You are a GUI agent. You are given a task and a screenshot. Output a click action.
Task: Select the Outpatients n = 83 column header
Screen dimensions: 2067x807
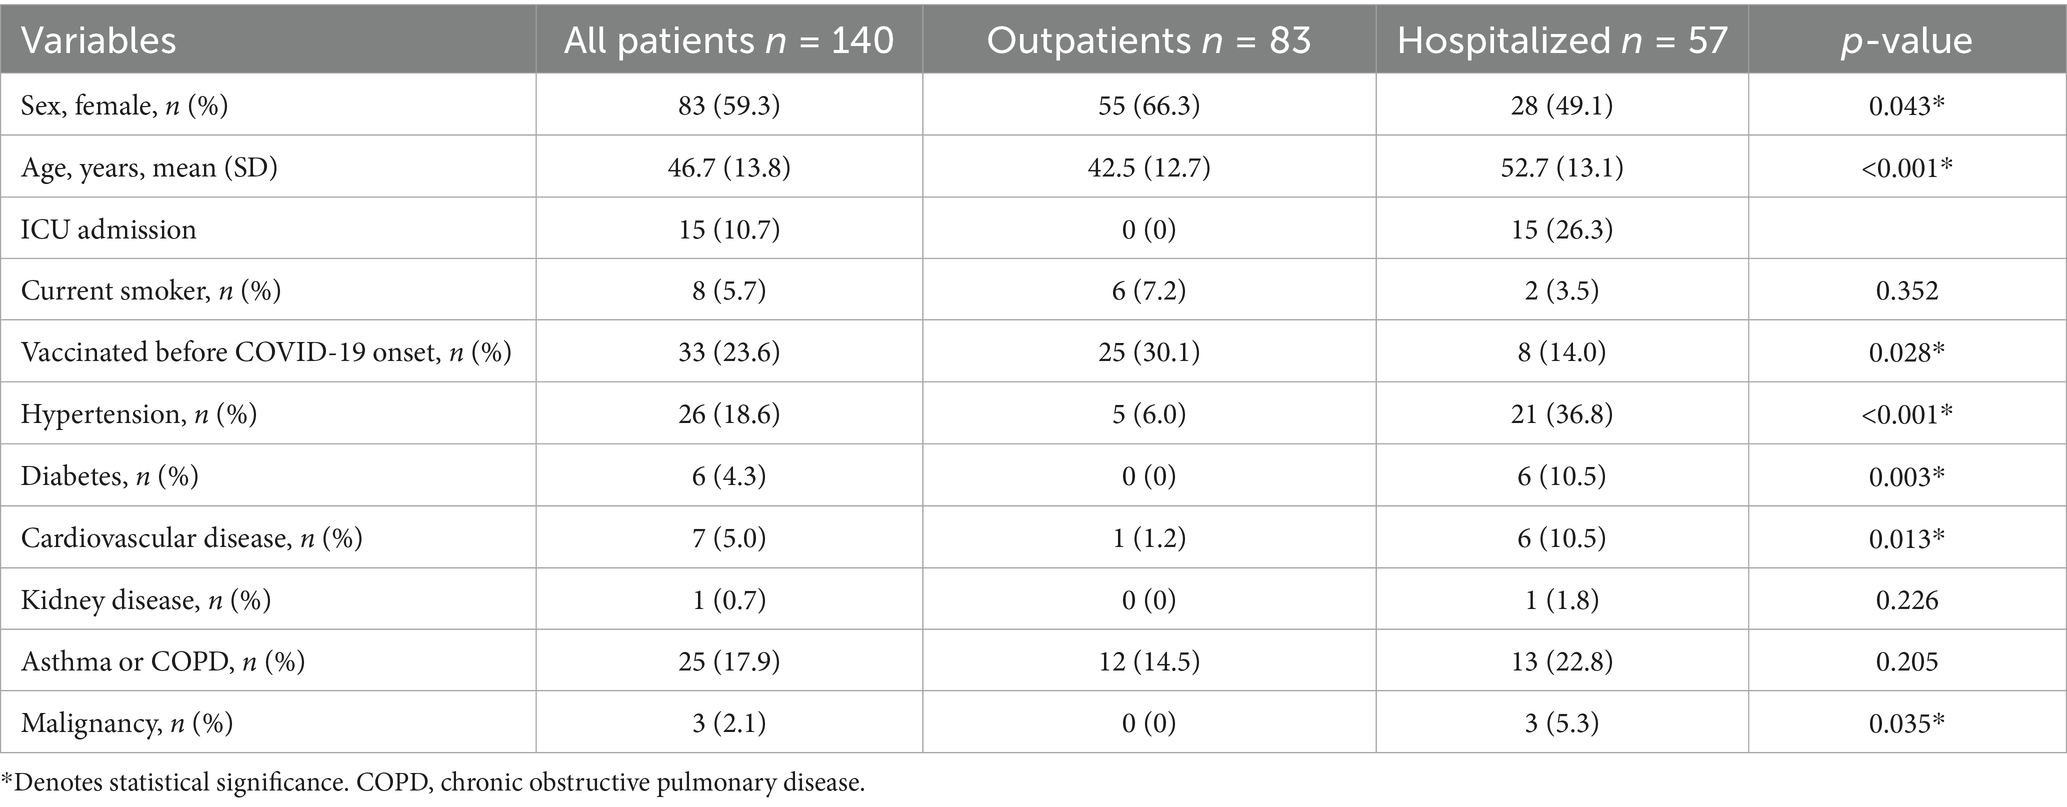click(1148, 40)
